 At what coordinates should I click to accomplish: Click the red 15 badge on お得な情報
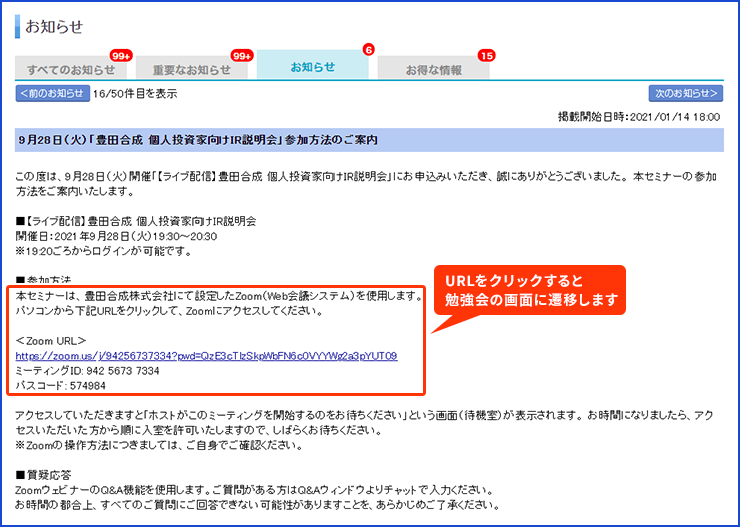coord(486,56)
